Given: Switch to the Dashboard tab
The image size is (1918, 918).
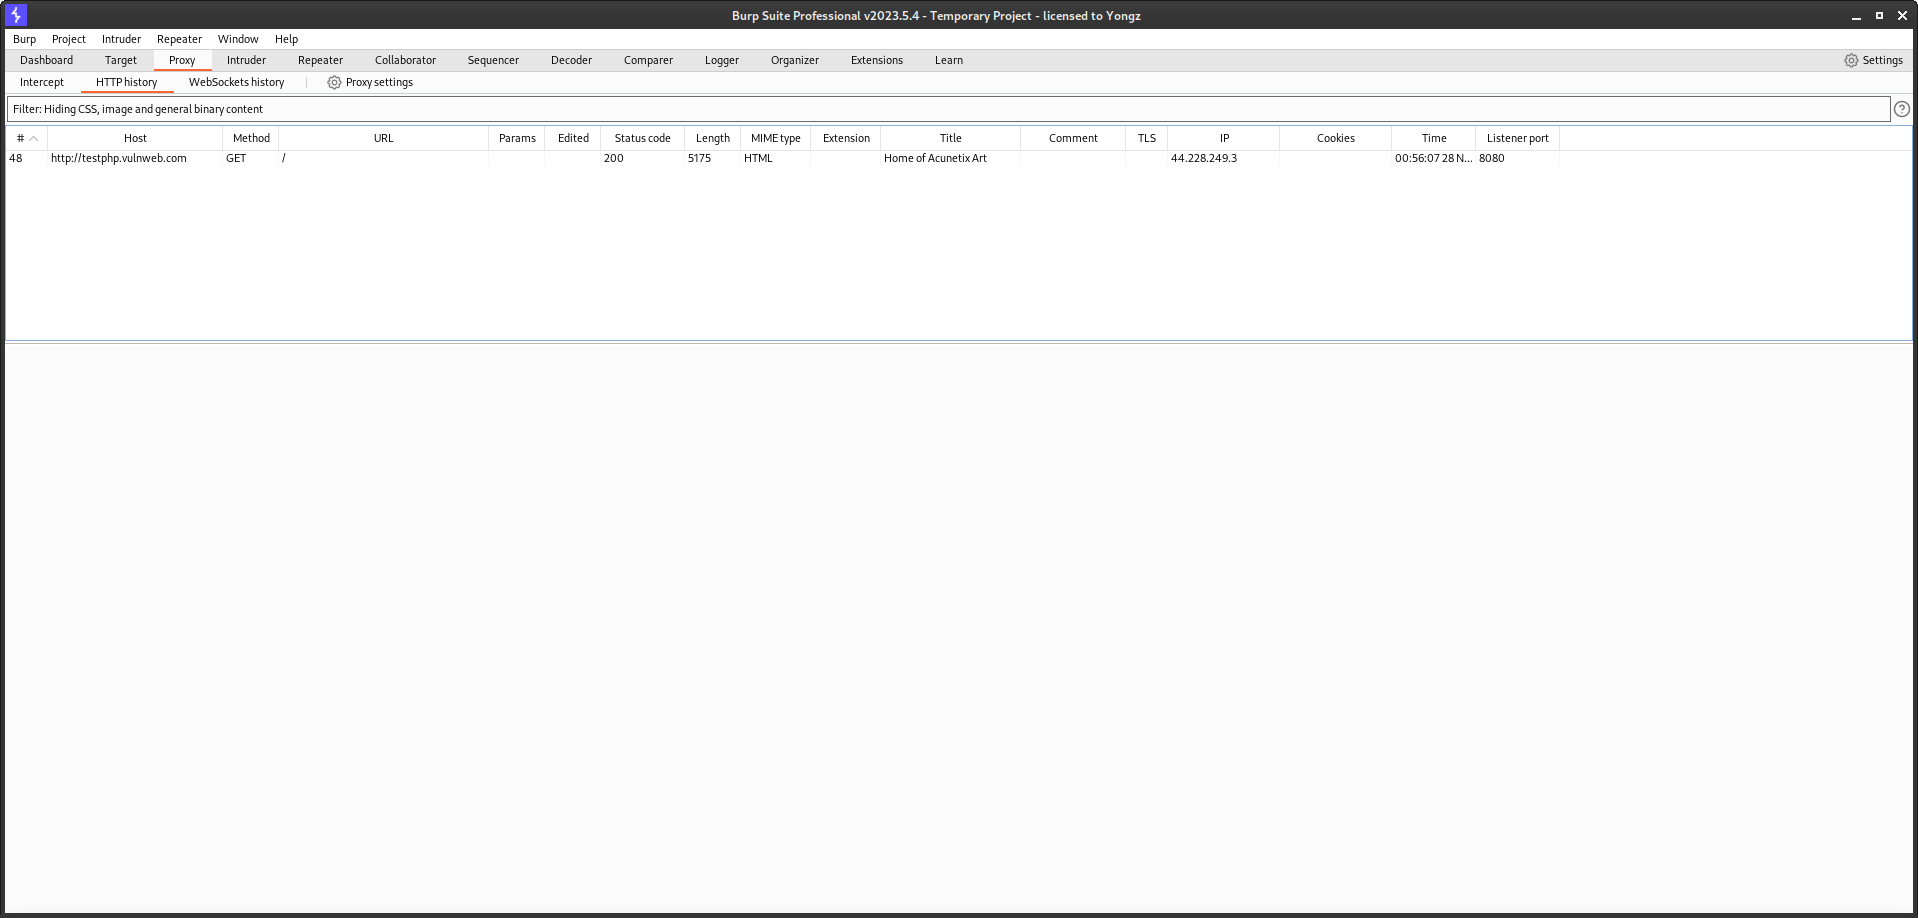Looking at the screenshot, I should pyautogui.click(x=46, y=60).
